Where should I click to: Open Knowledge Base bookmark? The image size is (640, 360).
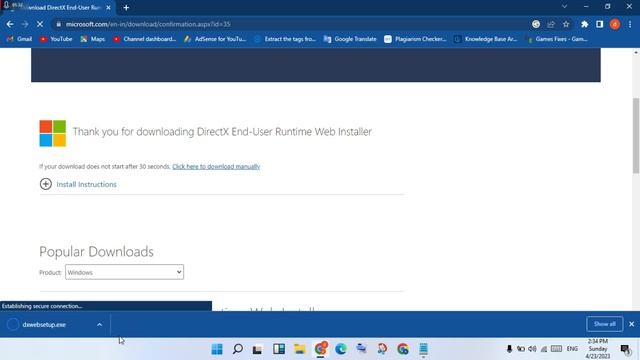tap(485, 39)
